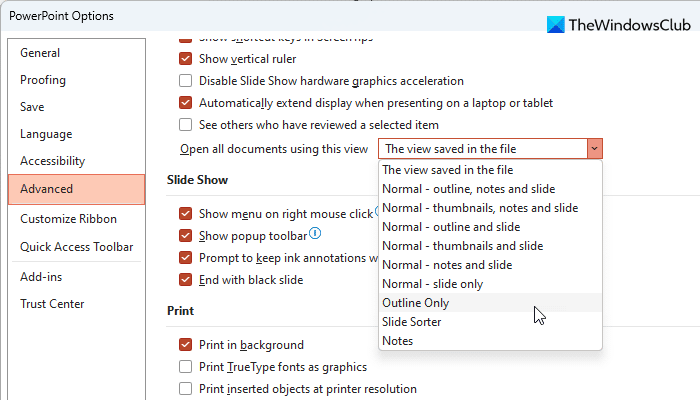Go to Customize Ribbon settings
Viewport: 700px width, 400px height.
tap(68, 219)
